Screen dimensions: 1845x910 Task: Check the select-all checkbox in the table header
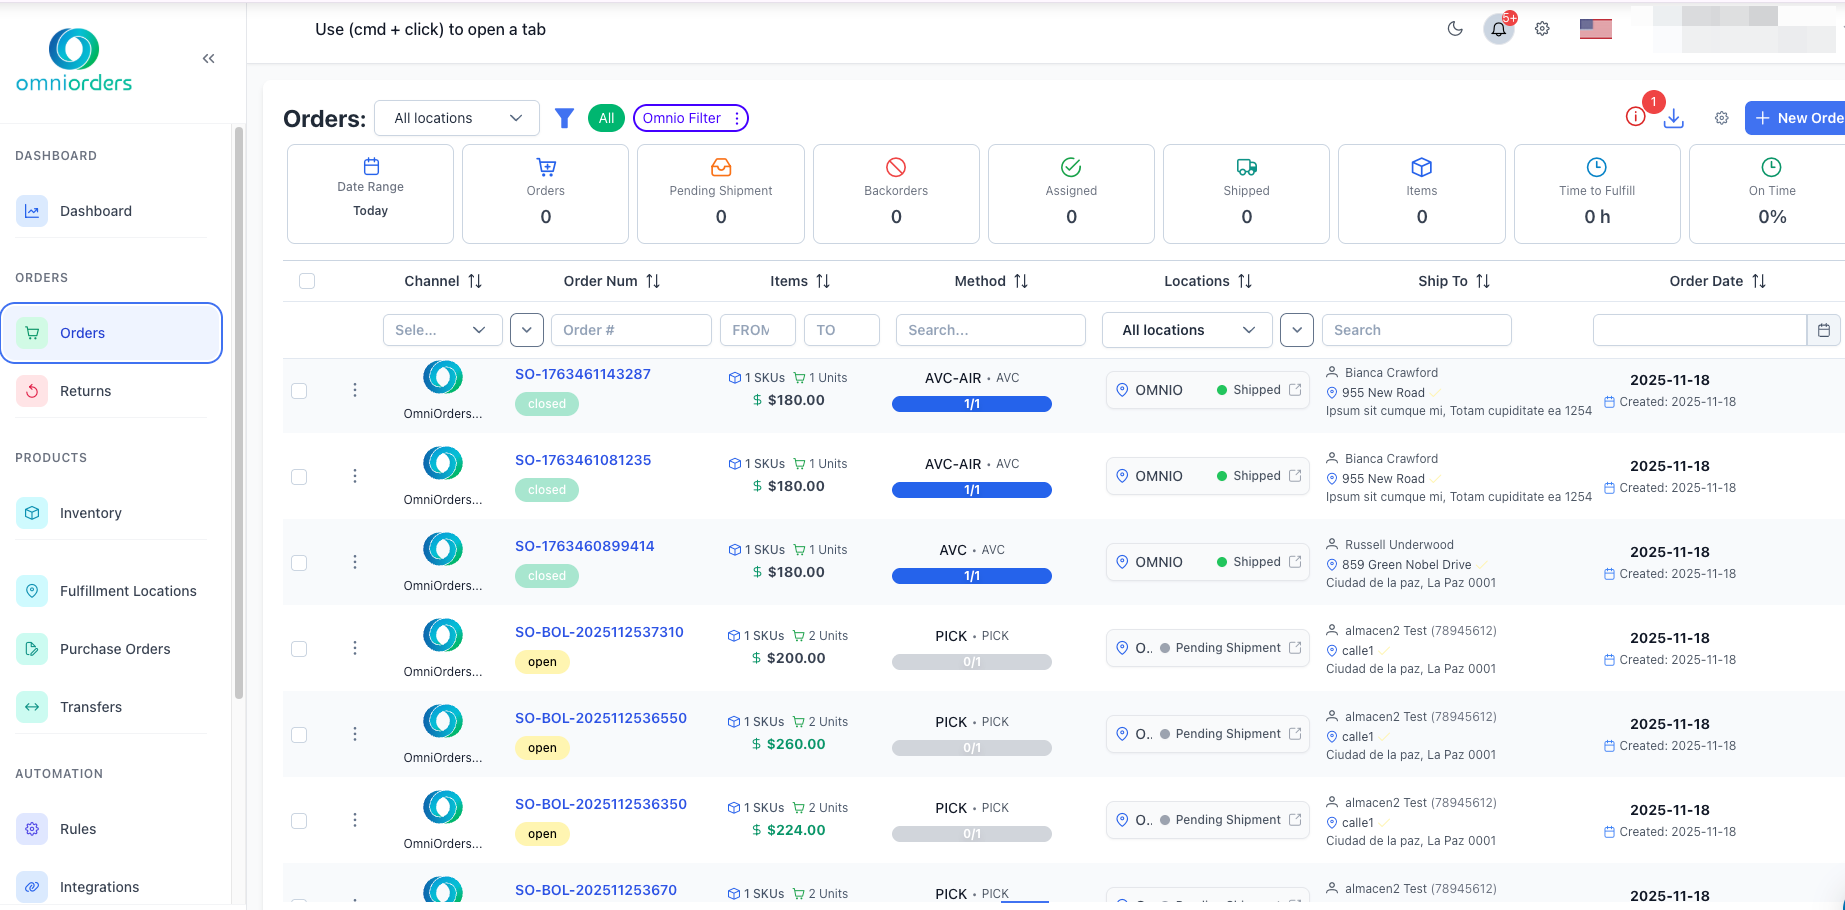coord(307,281)
